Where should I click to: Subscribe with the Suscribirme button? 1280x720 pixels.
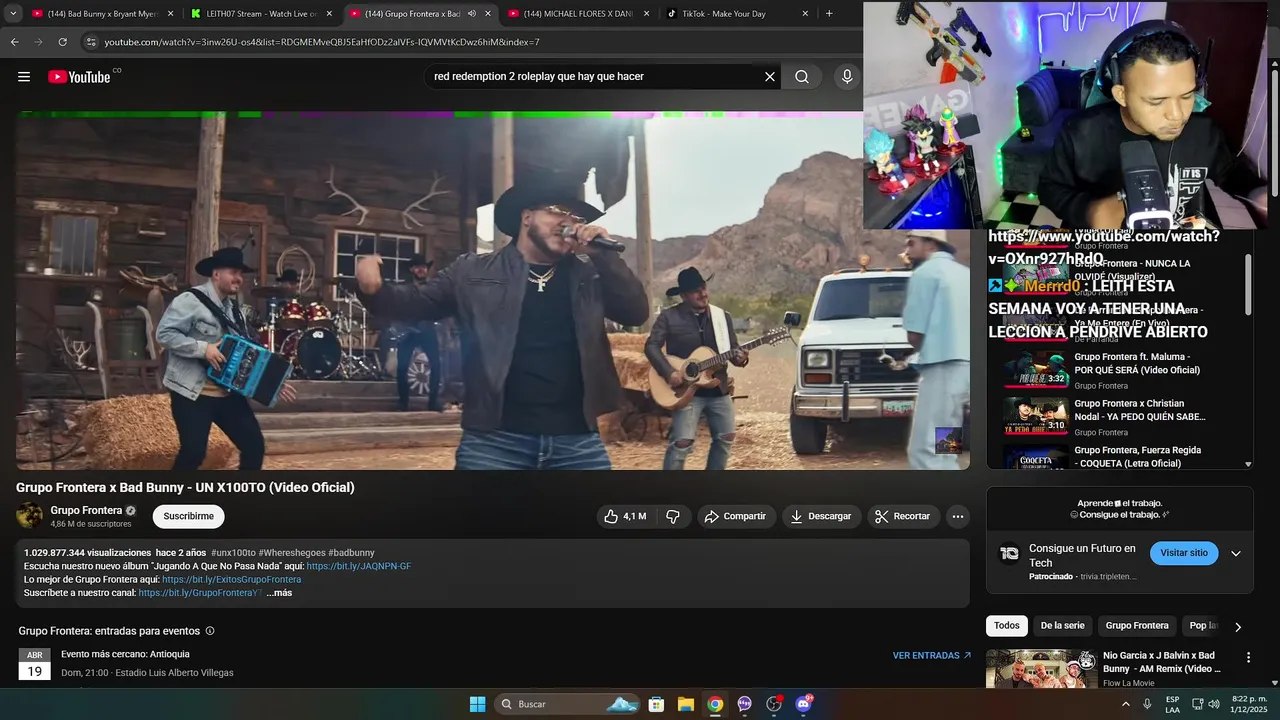(x=188, y=516)
